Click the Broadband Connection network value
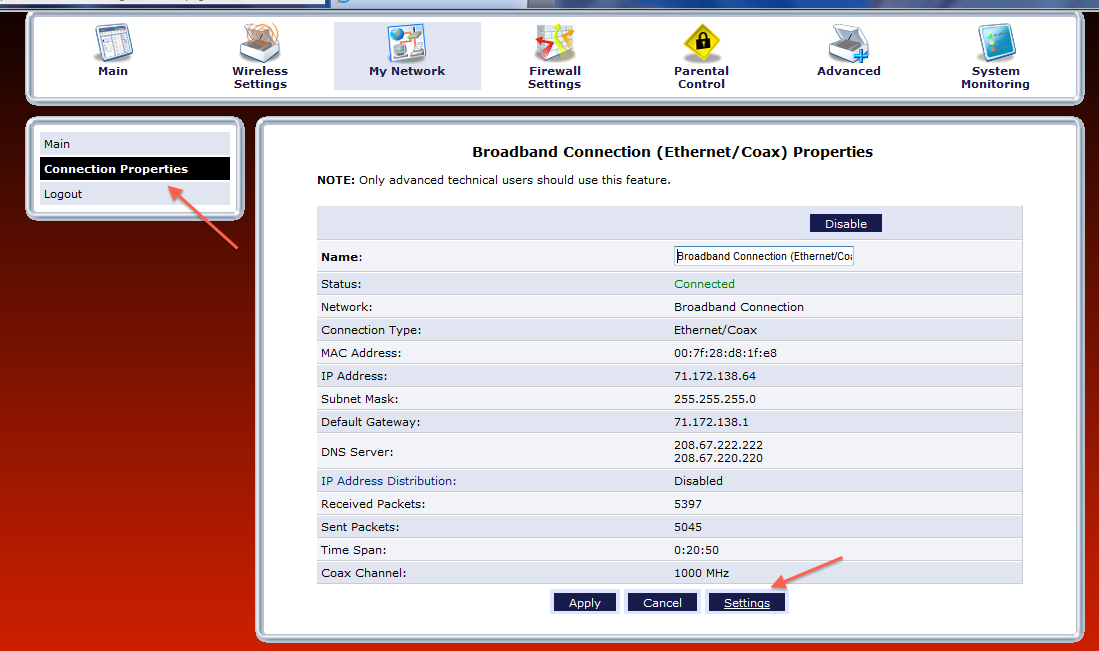 click(739, 307)
